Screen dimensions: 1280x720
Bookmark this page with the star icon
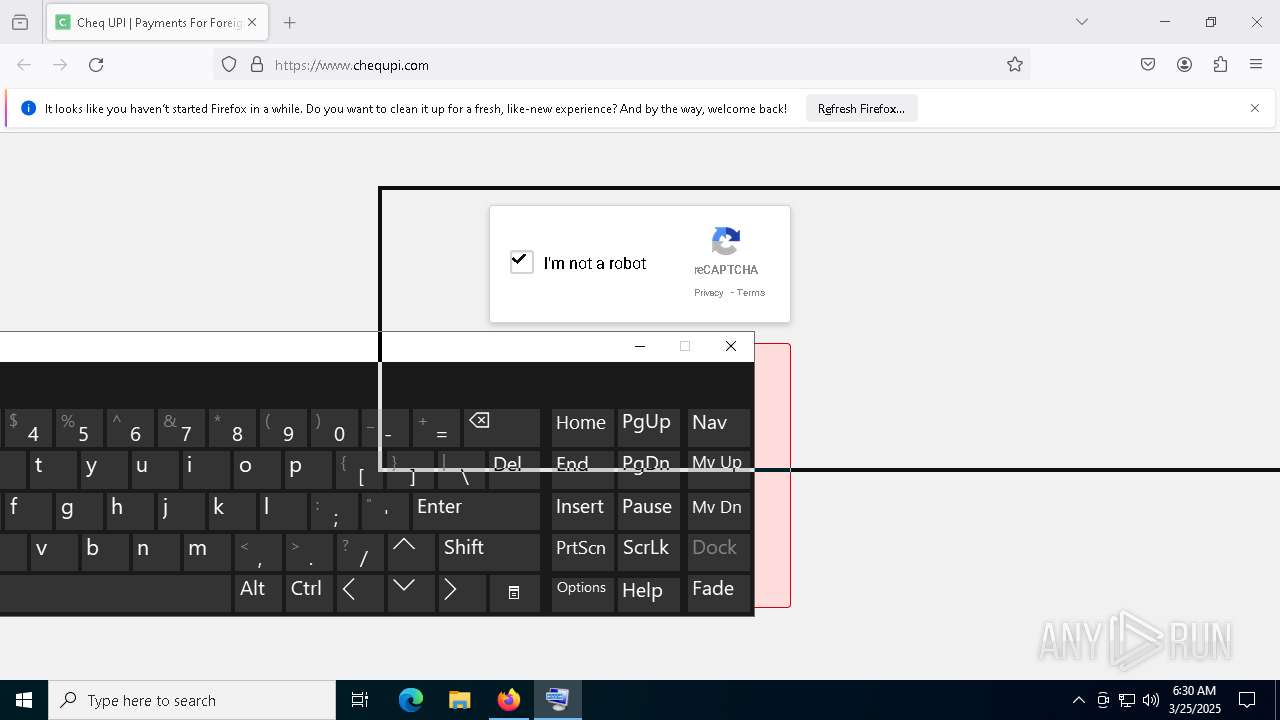click(x=1015, y=65)
